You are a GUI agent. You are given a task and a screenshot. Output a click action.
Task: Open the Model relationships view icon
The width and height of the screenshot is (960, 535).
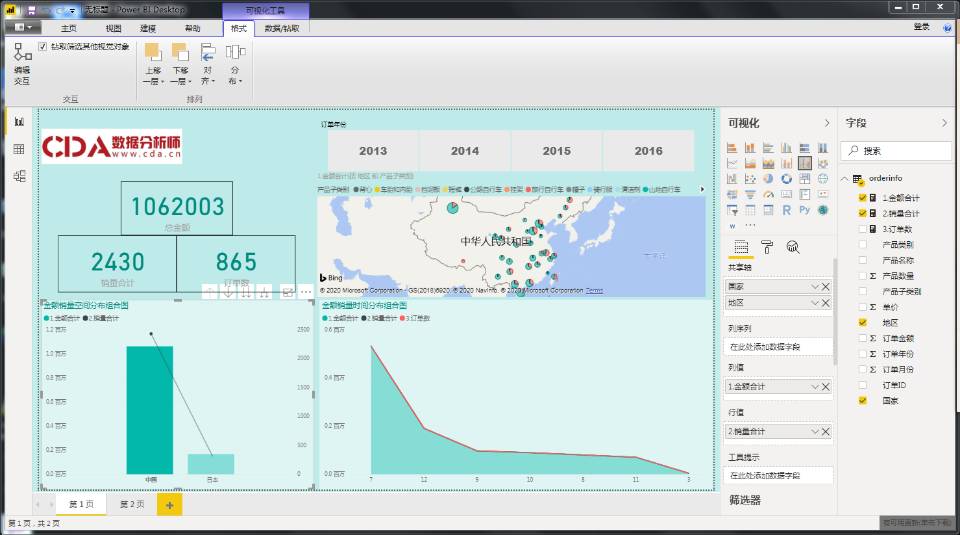18,176
